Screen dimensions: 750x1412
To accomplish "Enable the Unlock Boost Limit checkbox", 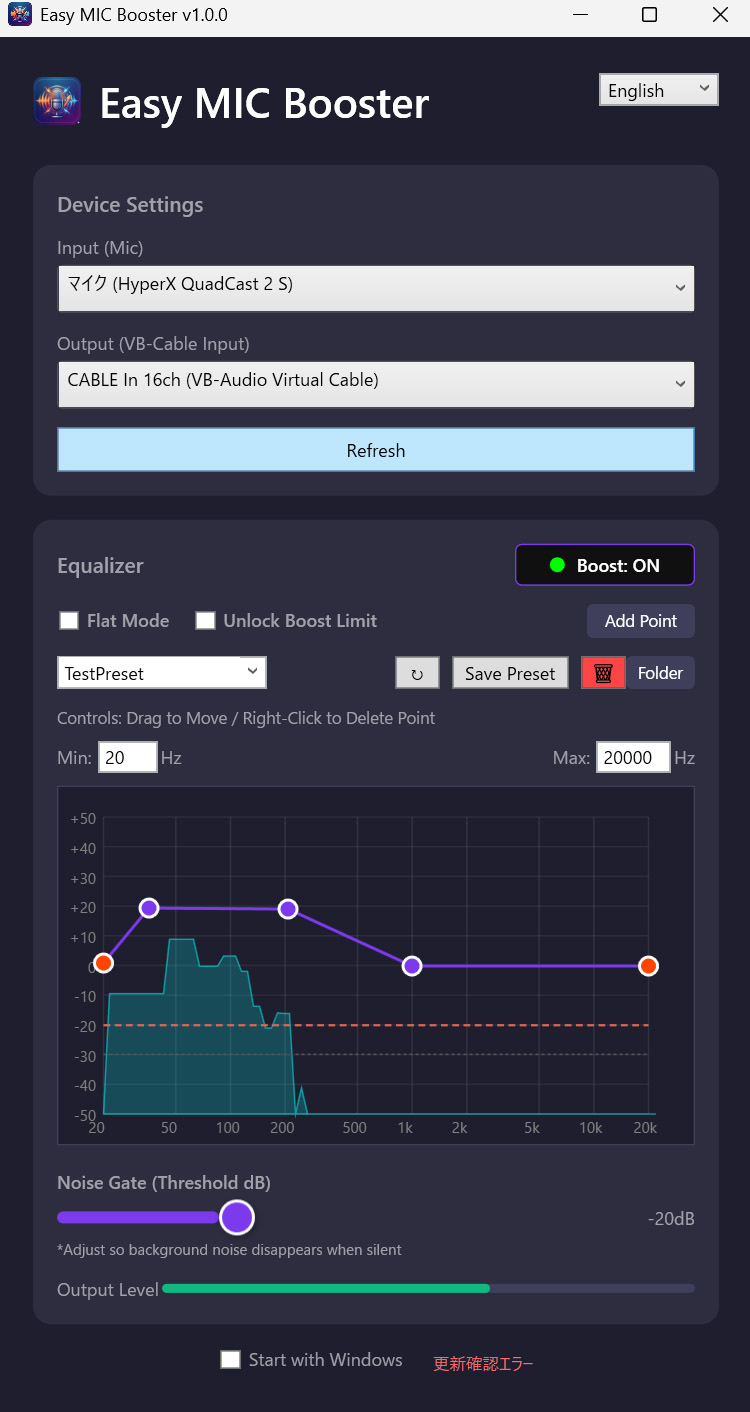I will point(205,621).
